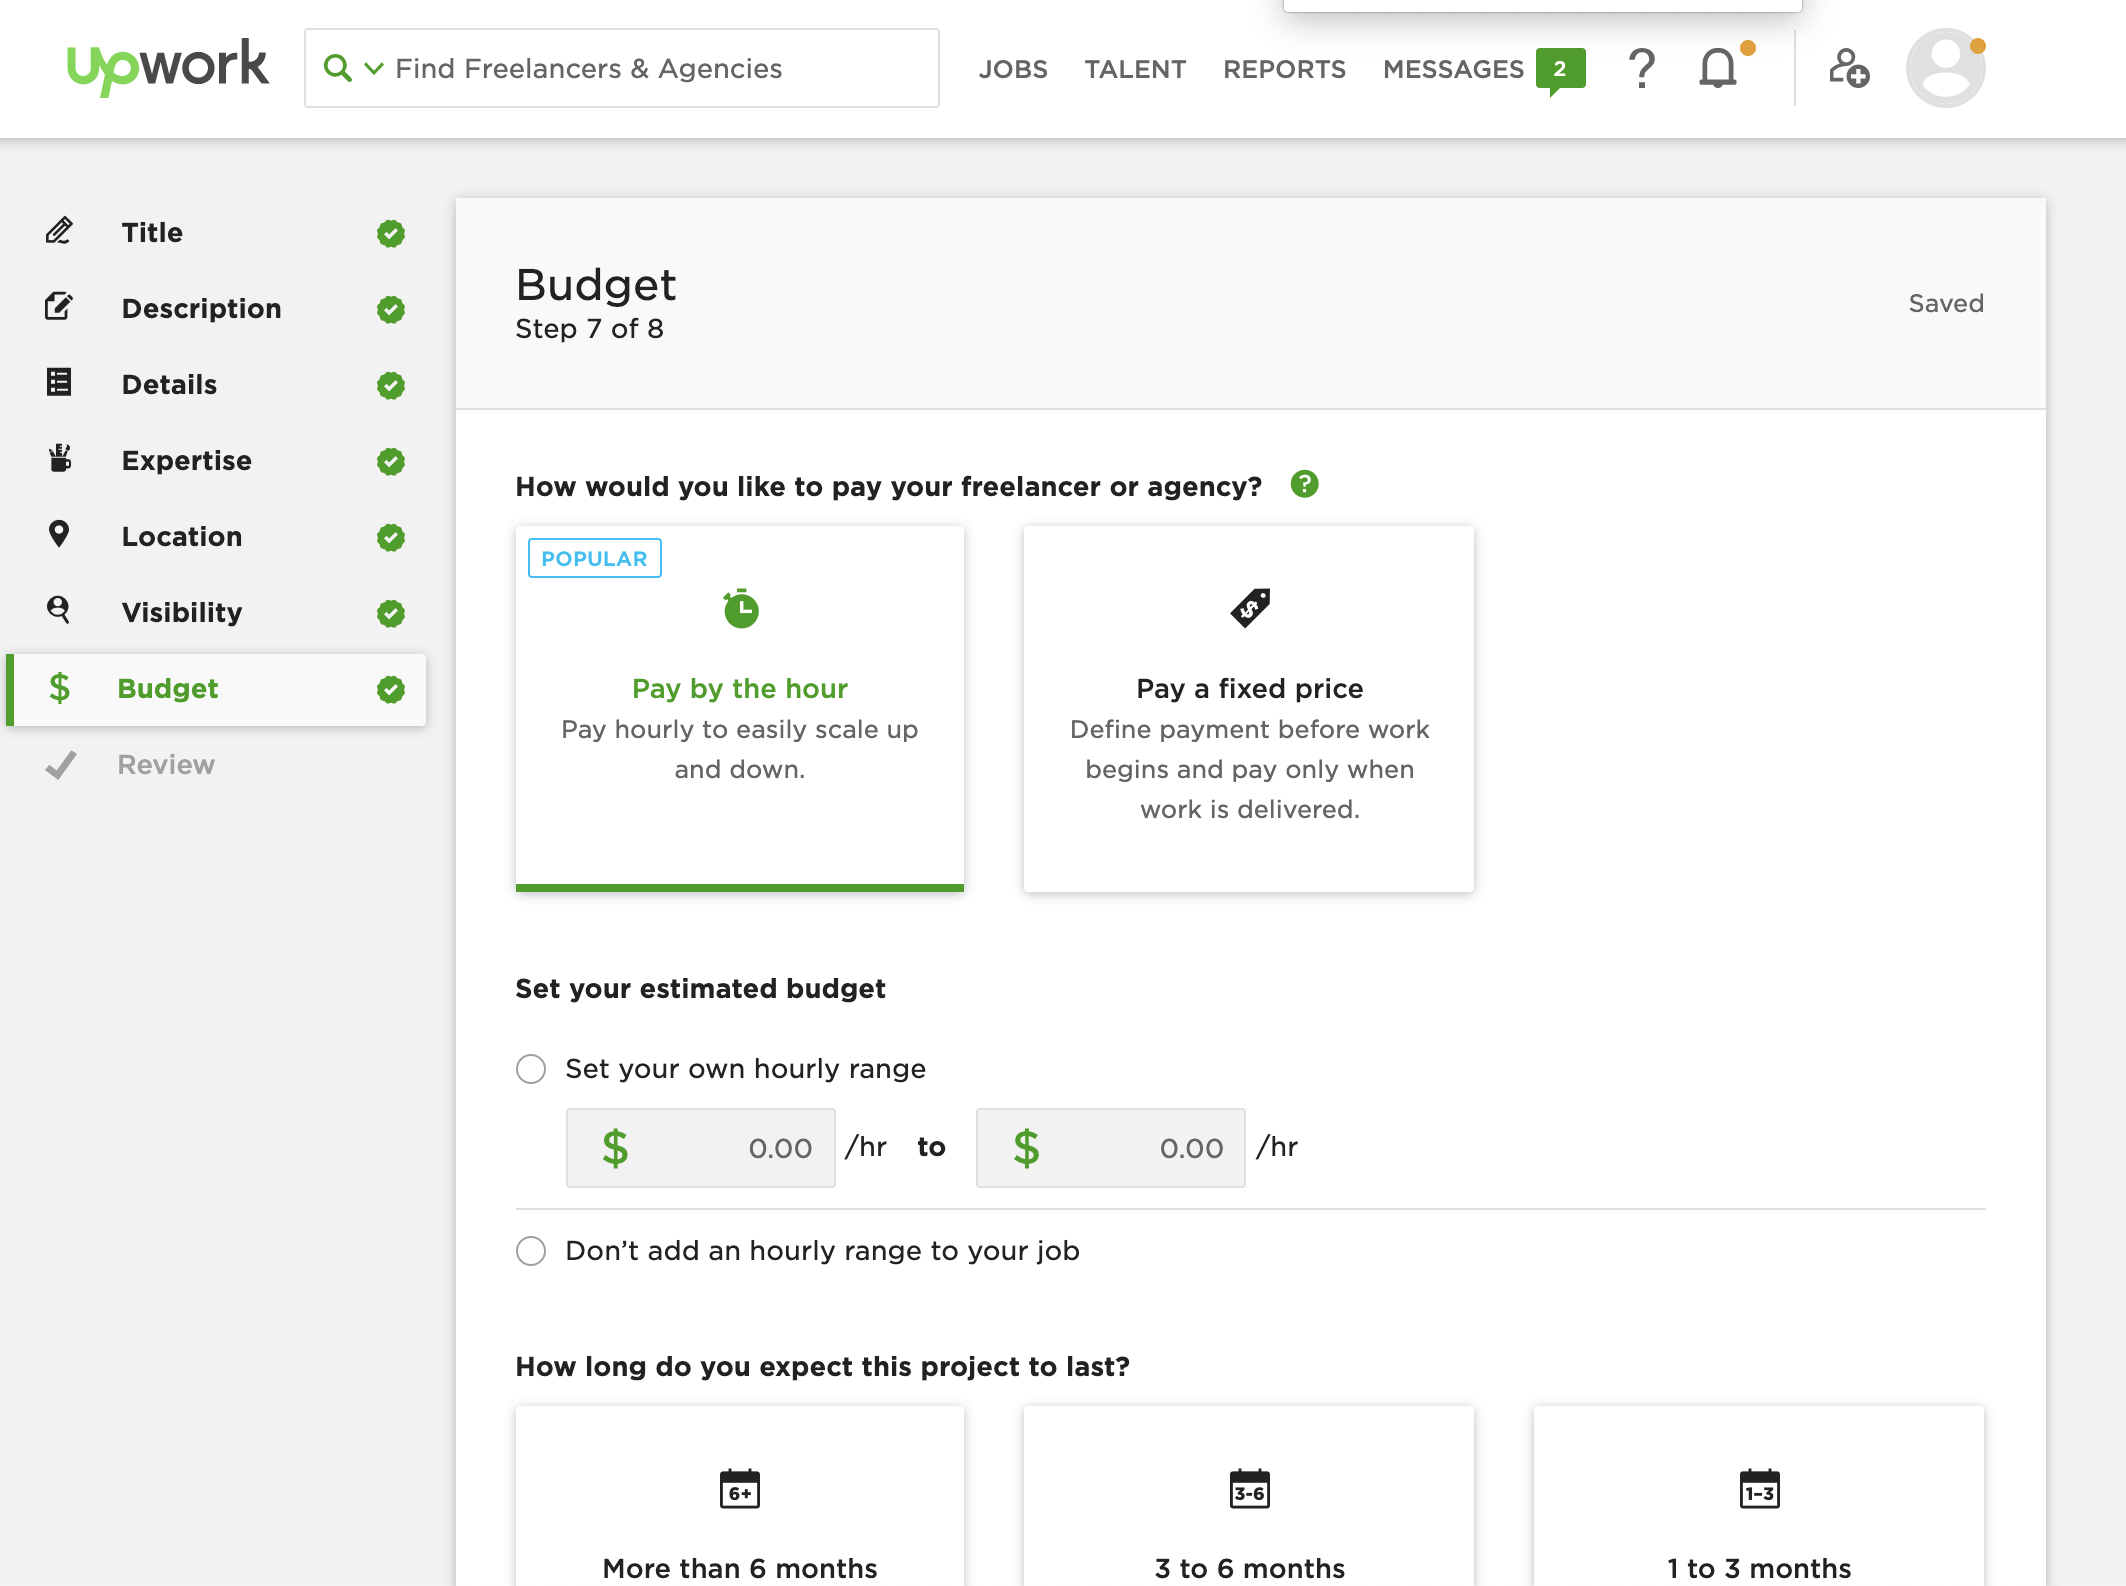
Task: Select "Set your own hourly range" radio
Action: click(x=531, y=1069)
